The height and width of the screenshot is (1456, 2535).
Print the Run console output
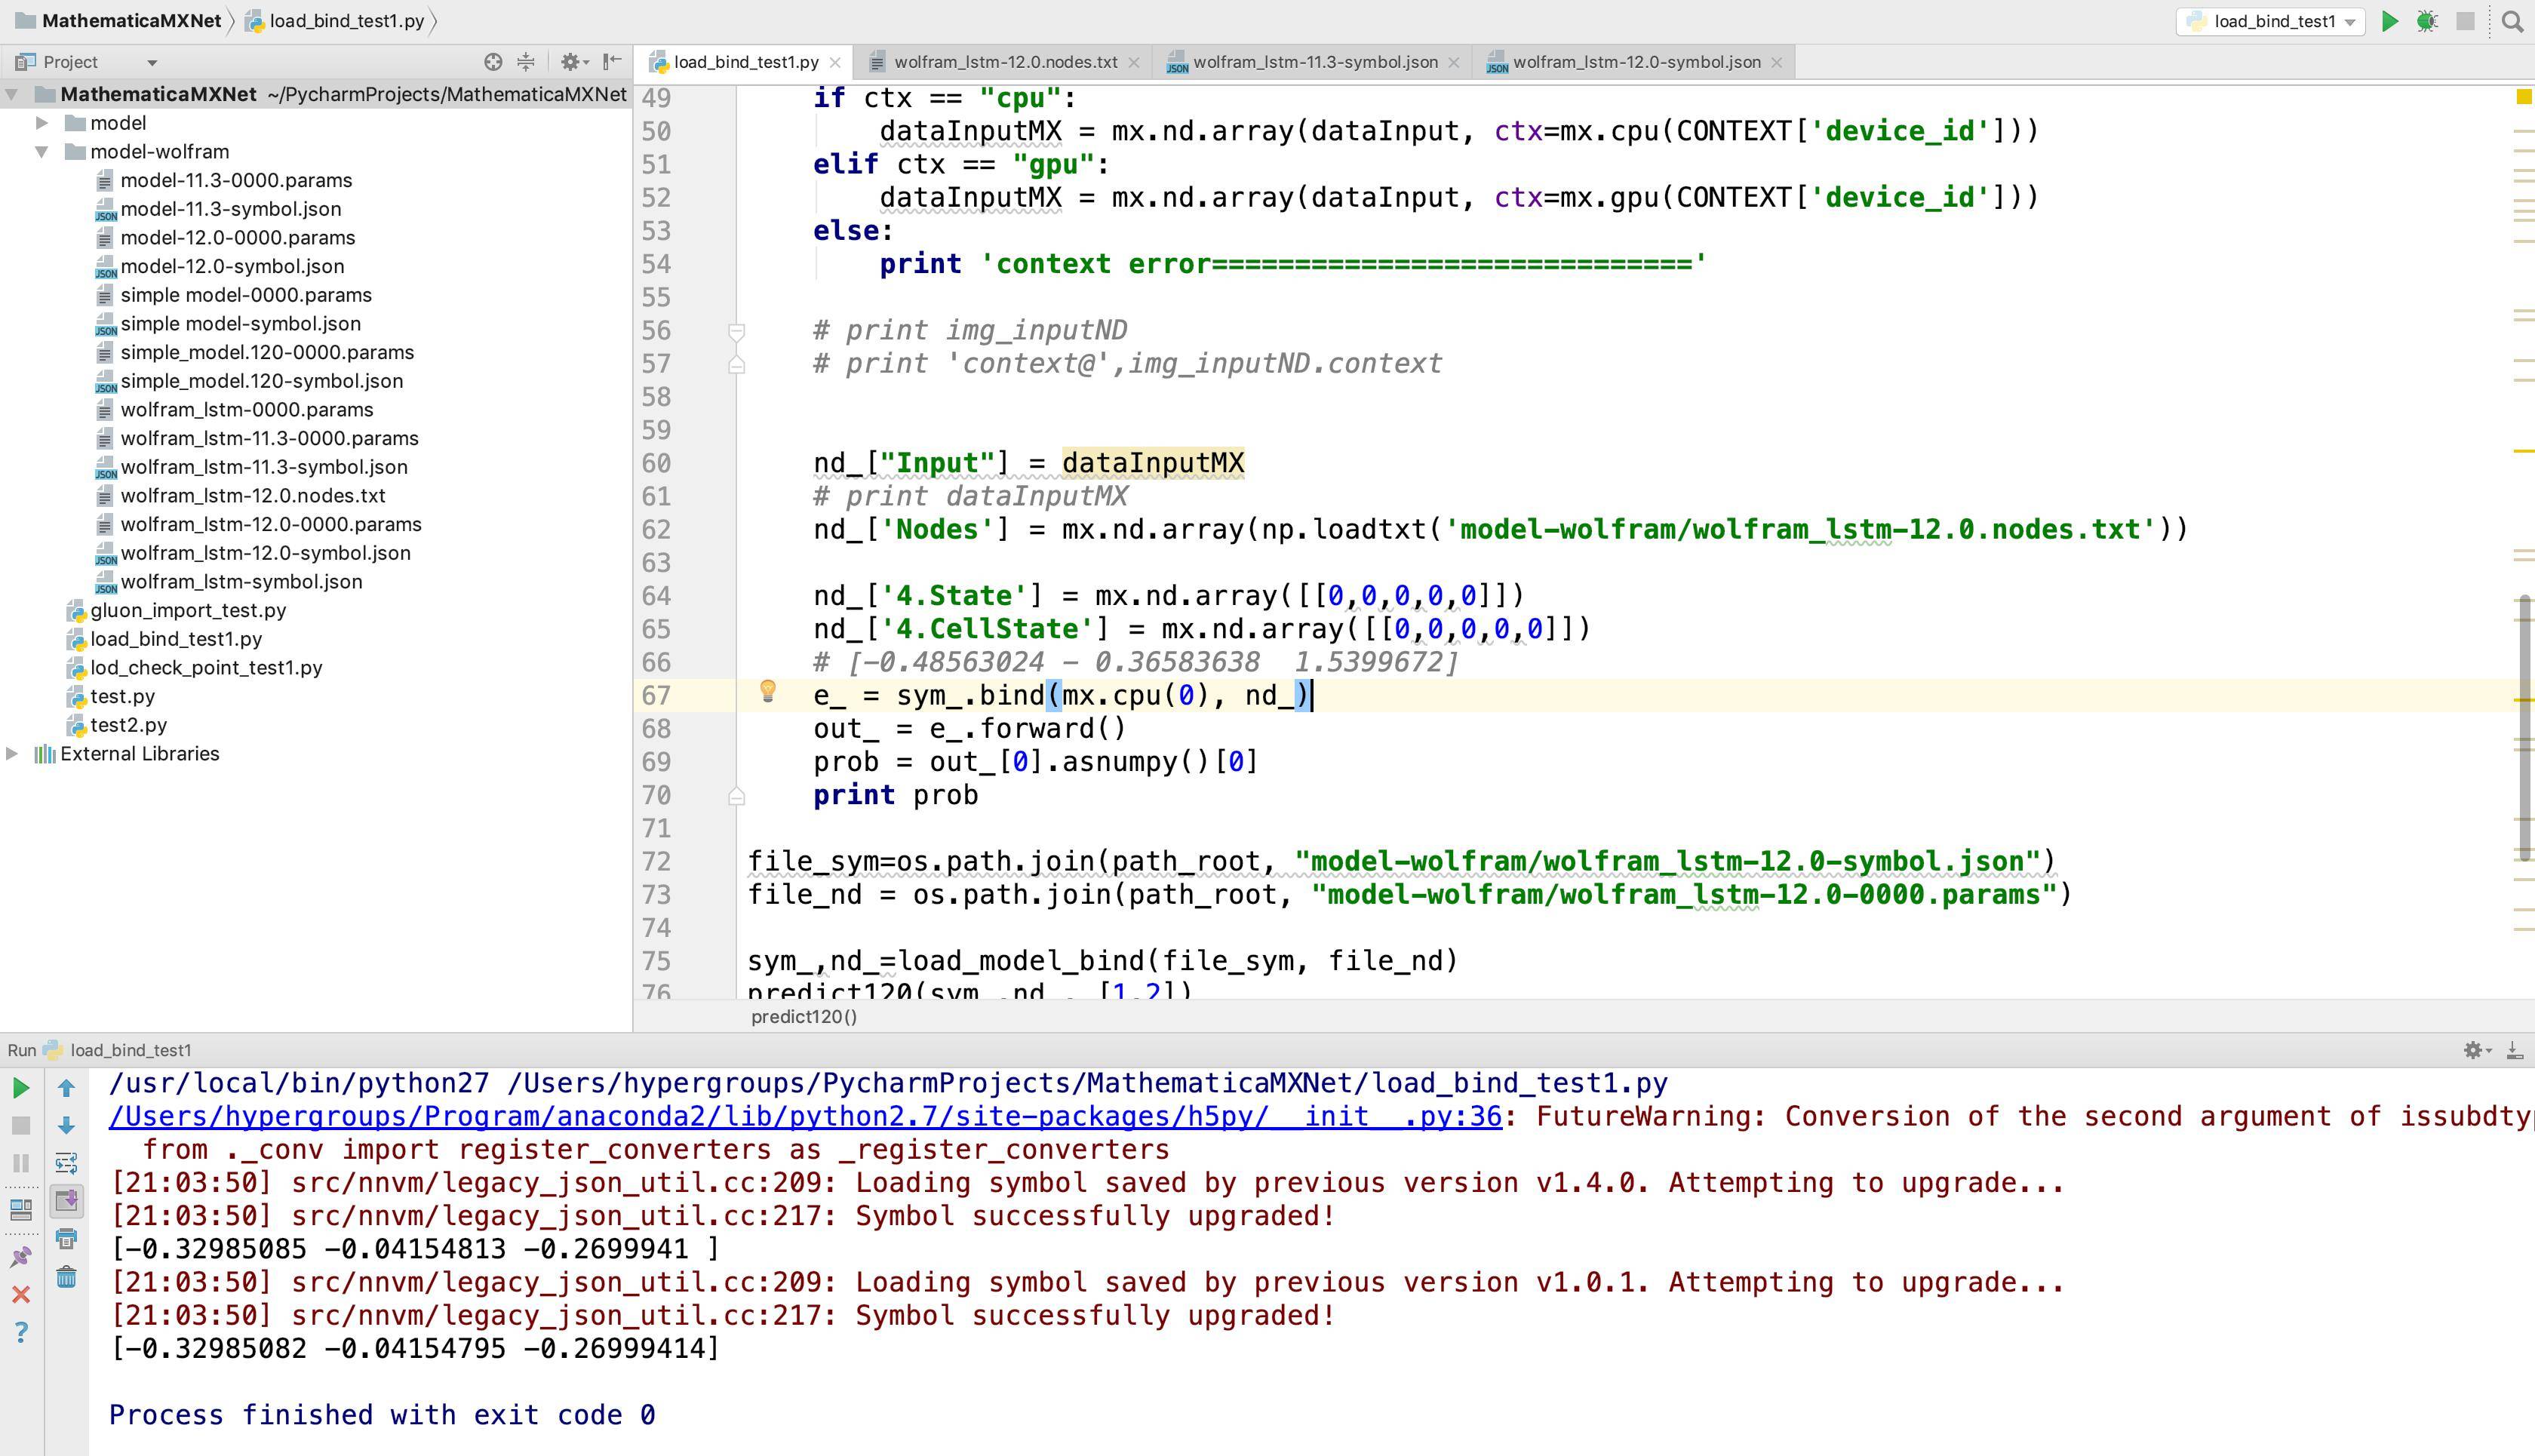point(66,1239)
